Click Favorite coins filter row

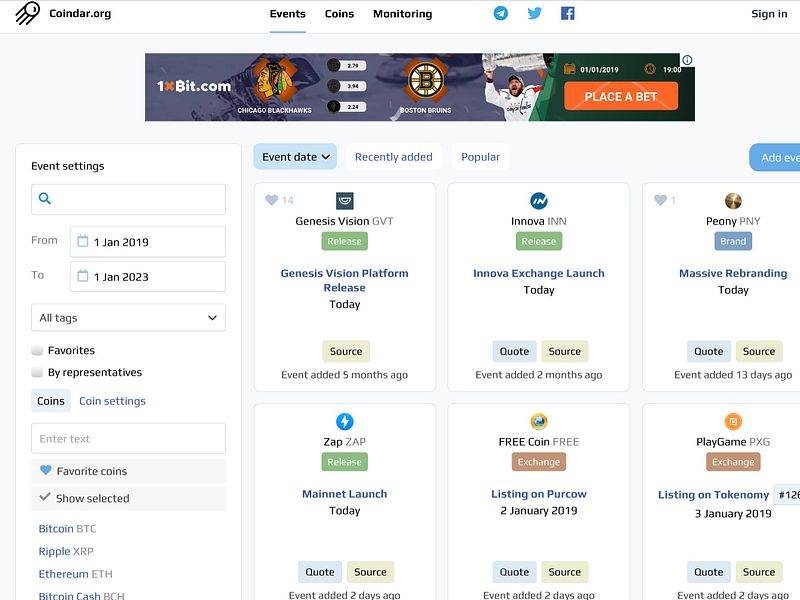pyautogui.click(x=129, y=471)
